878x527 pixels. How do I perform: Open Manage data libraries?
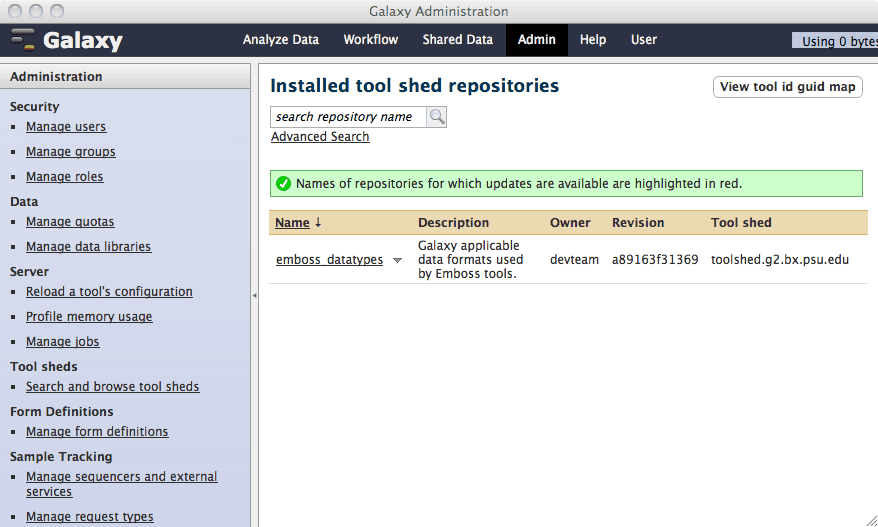pos(88,247)
